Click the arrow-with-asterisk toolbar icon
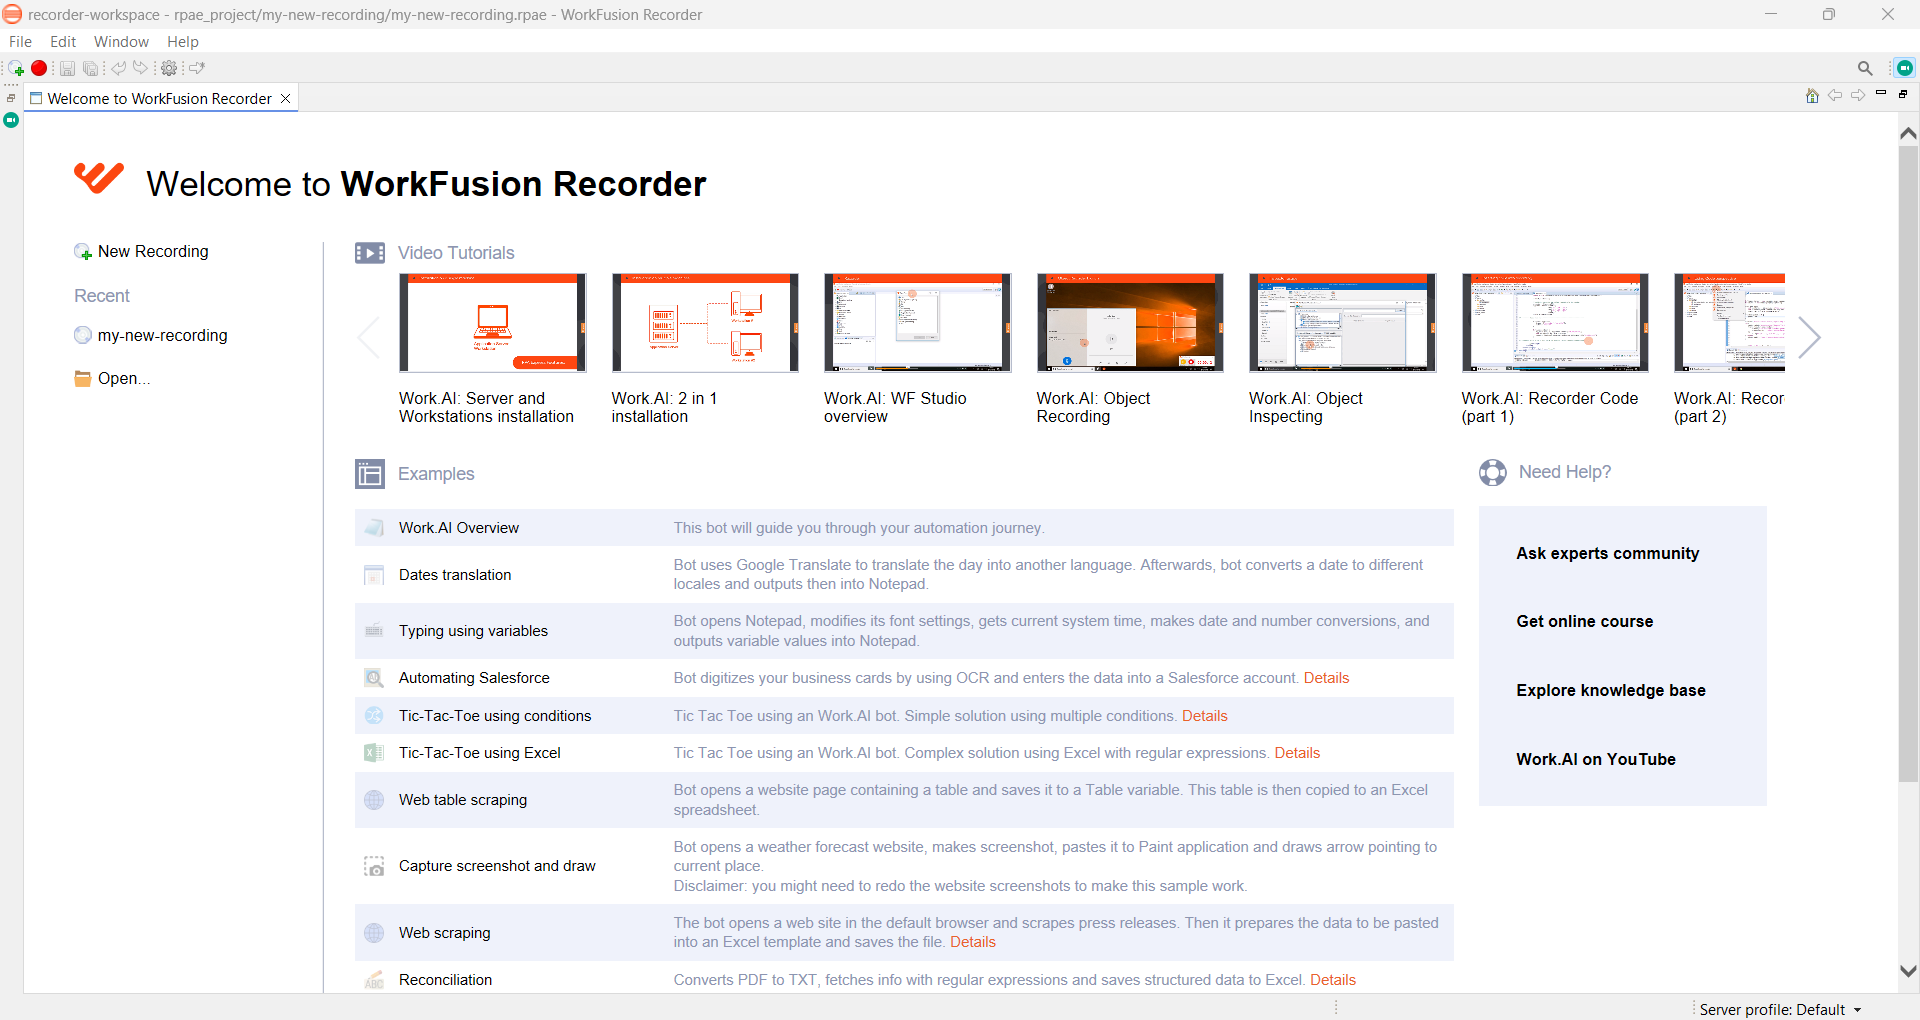The height and width of the screenshot is (1020, 1920). [x=197, y=68]
